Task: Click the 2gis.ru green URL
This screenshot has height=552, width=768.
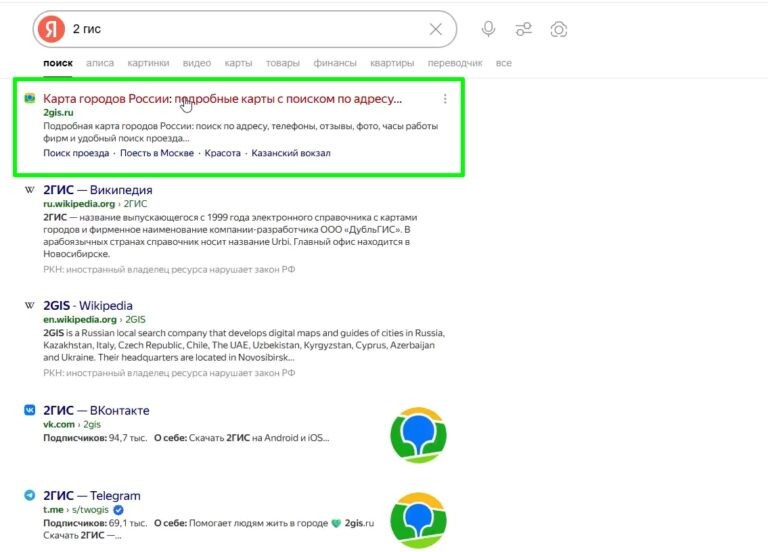Action: pos(58,112)
